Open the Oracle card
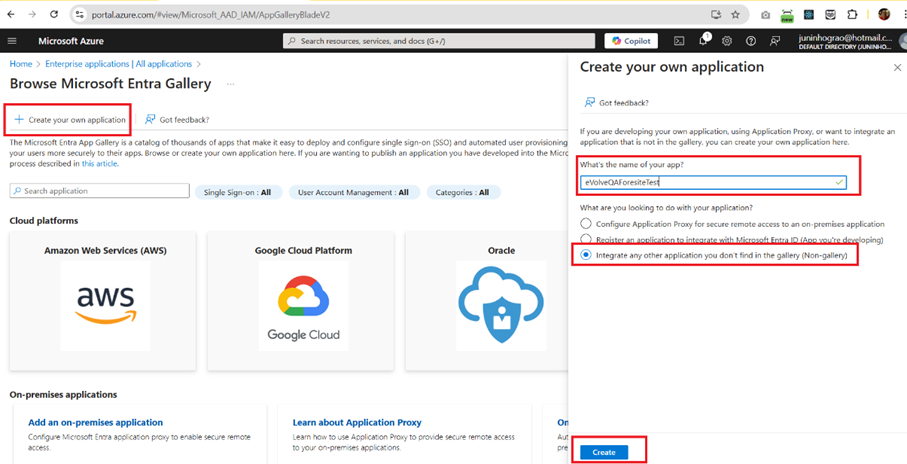Screen dimensions: 907x464 pos(486,301)
